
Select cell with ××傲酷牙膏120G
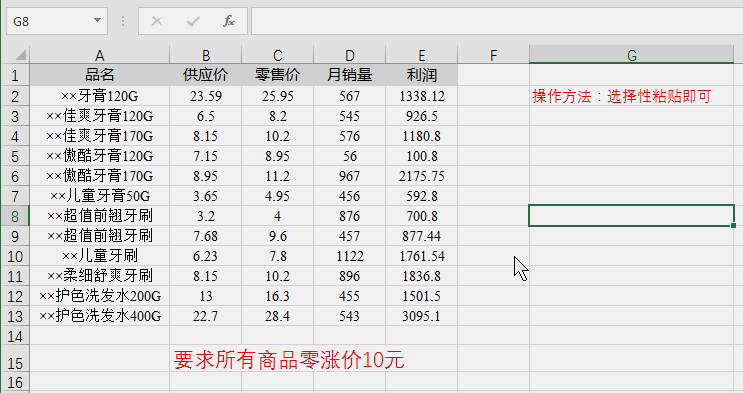point(100,156)
